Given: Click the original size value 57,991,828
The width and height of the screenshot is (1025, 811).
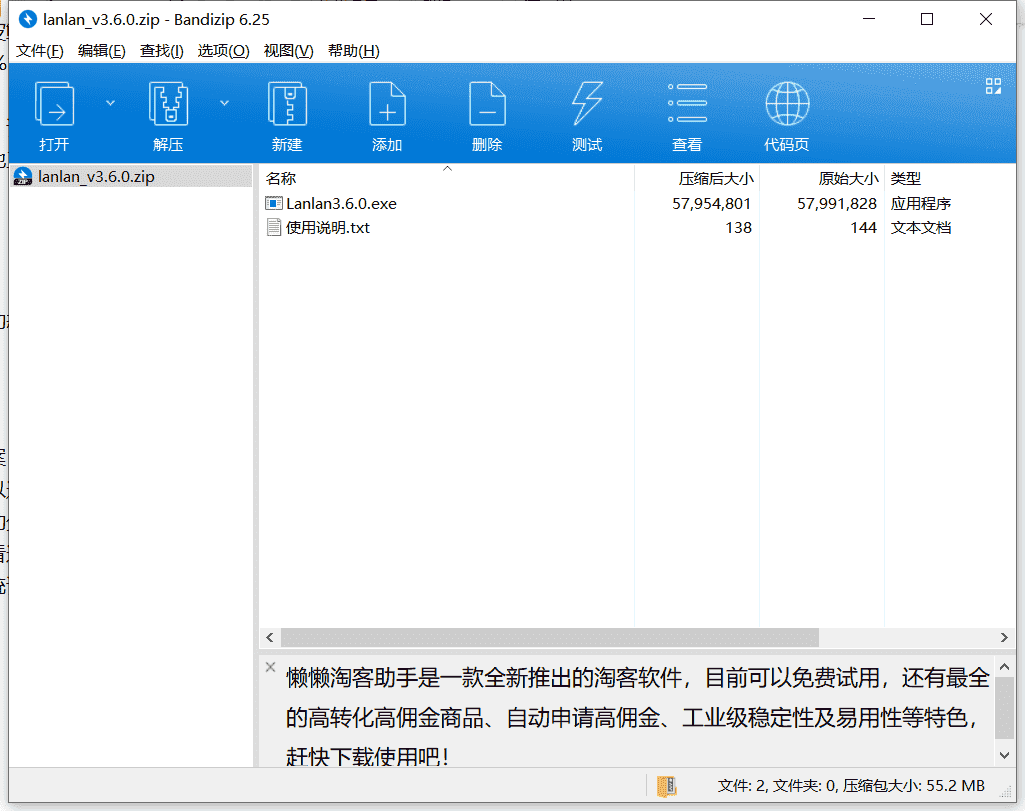Looking at the screenshot, I should (837, 203).
